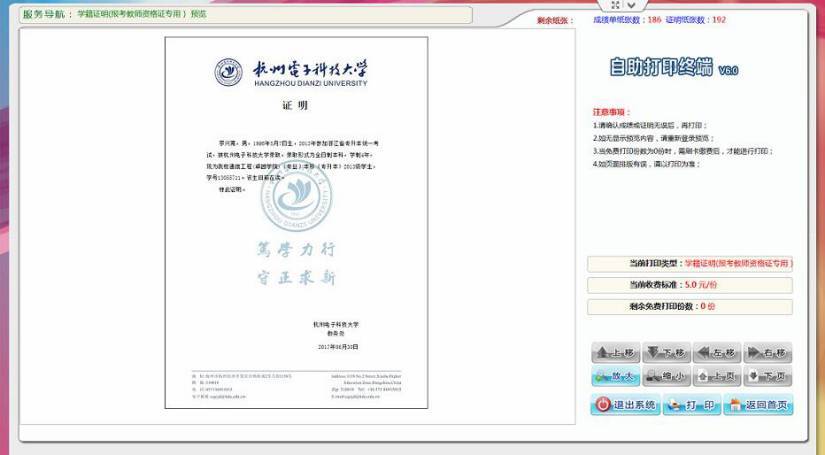Click the fullscreen expand icon at top

615,5
